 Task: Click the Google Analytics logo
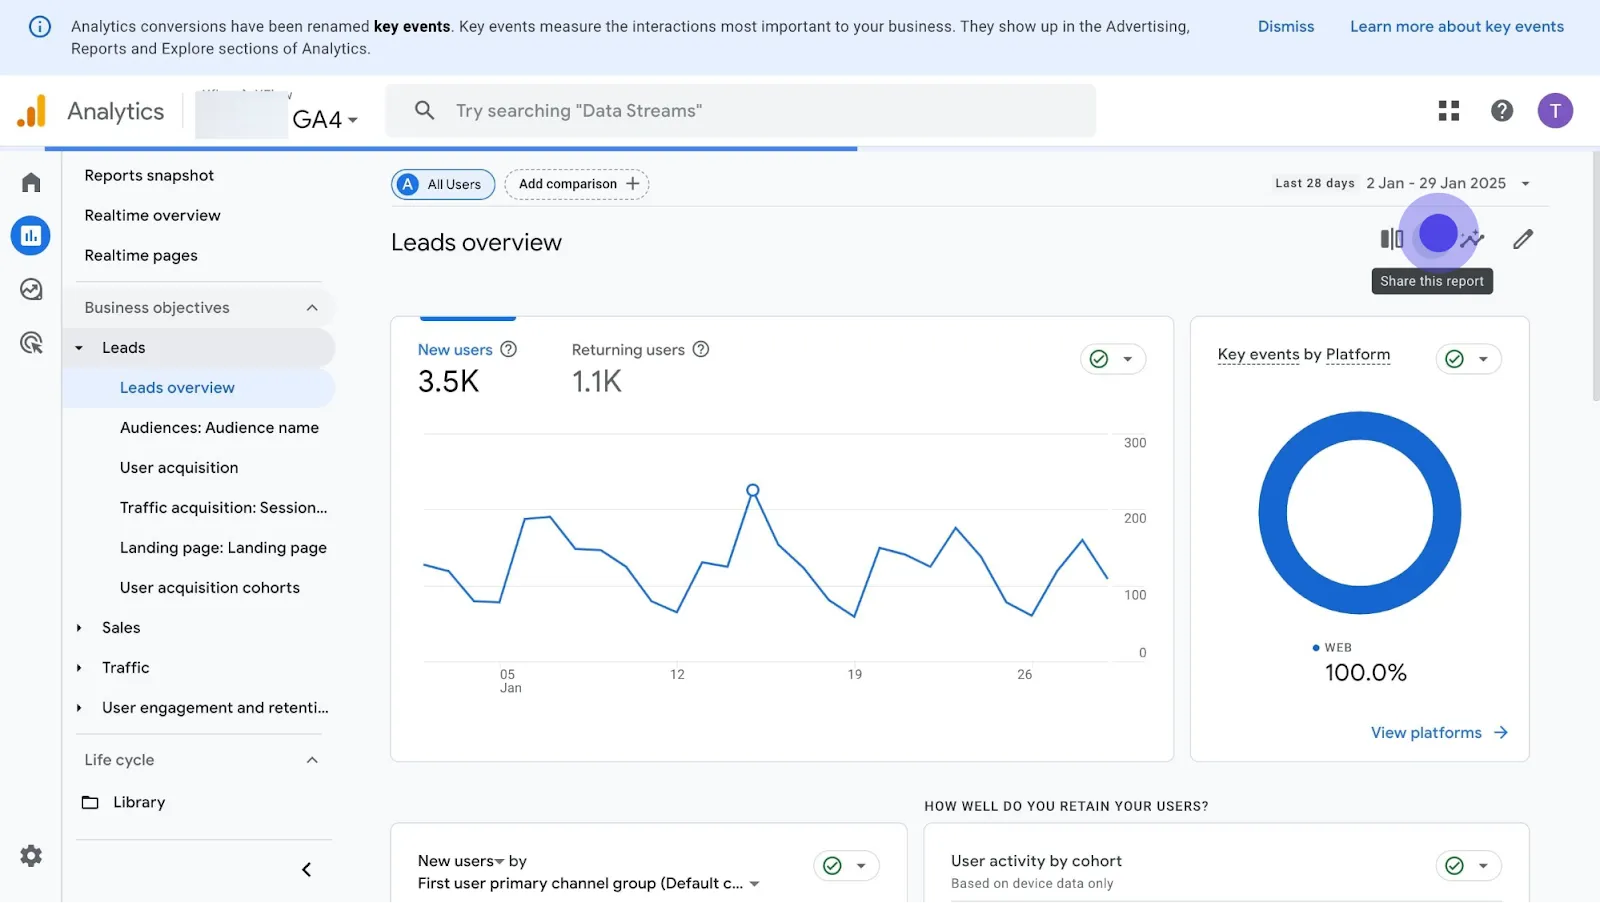click(32, 111)
